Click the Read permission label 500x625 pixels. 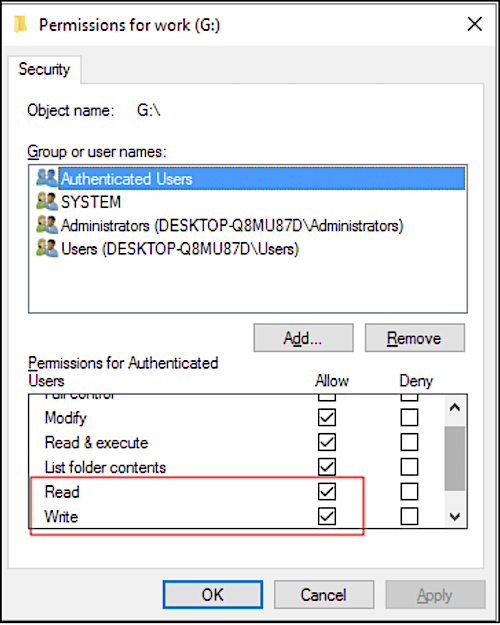point(62,492)
